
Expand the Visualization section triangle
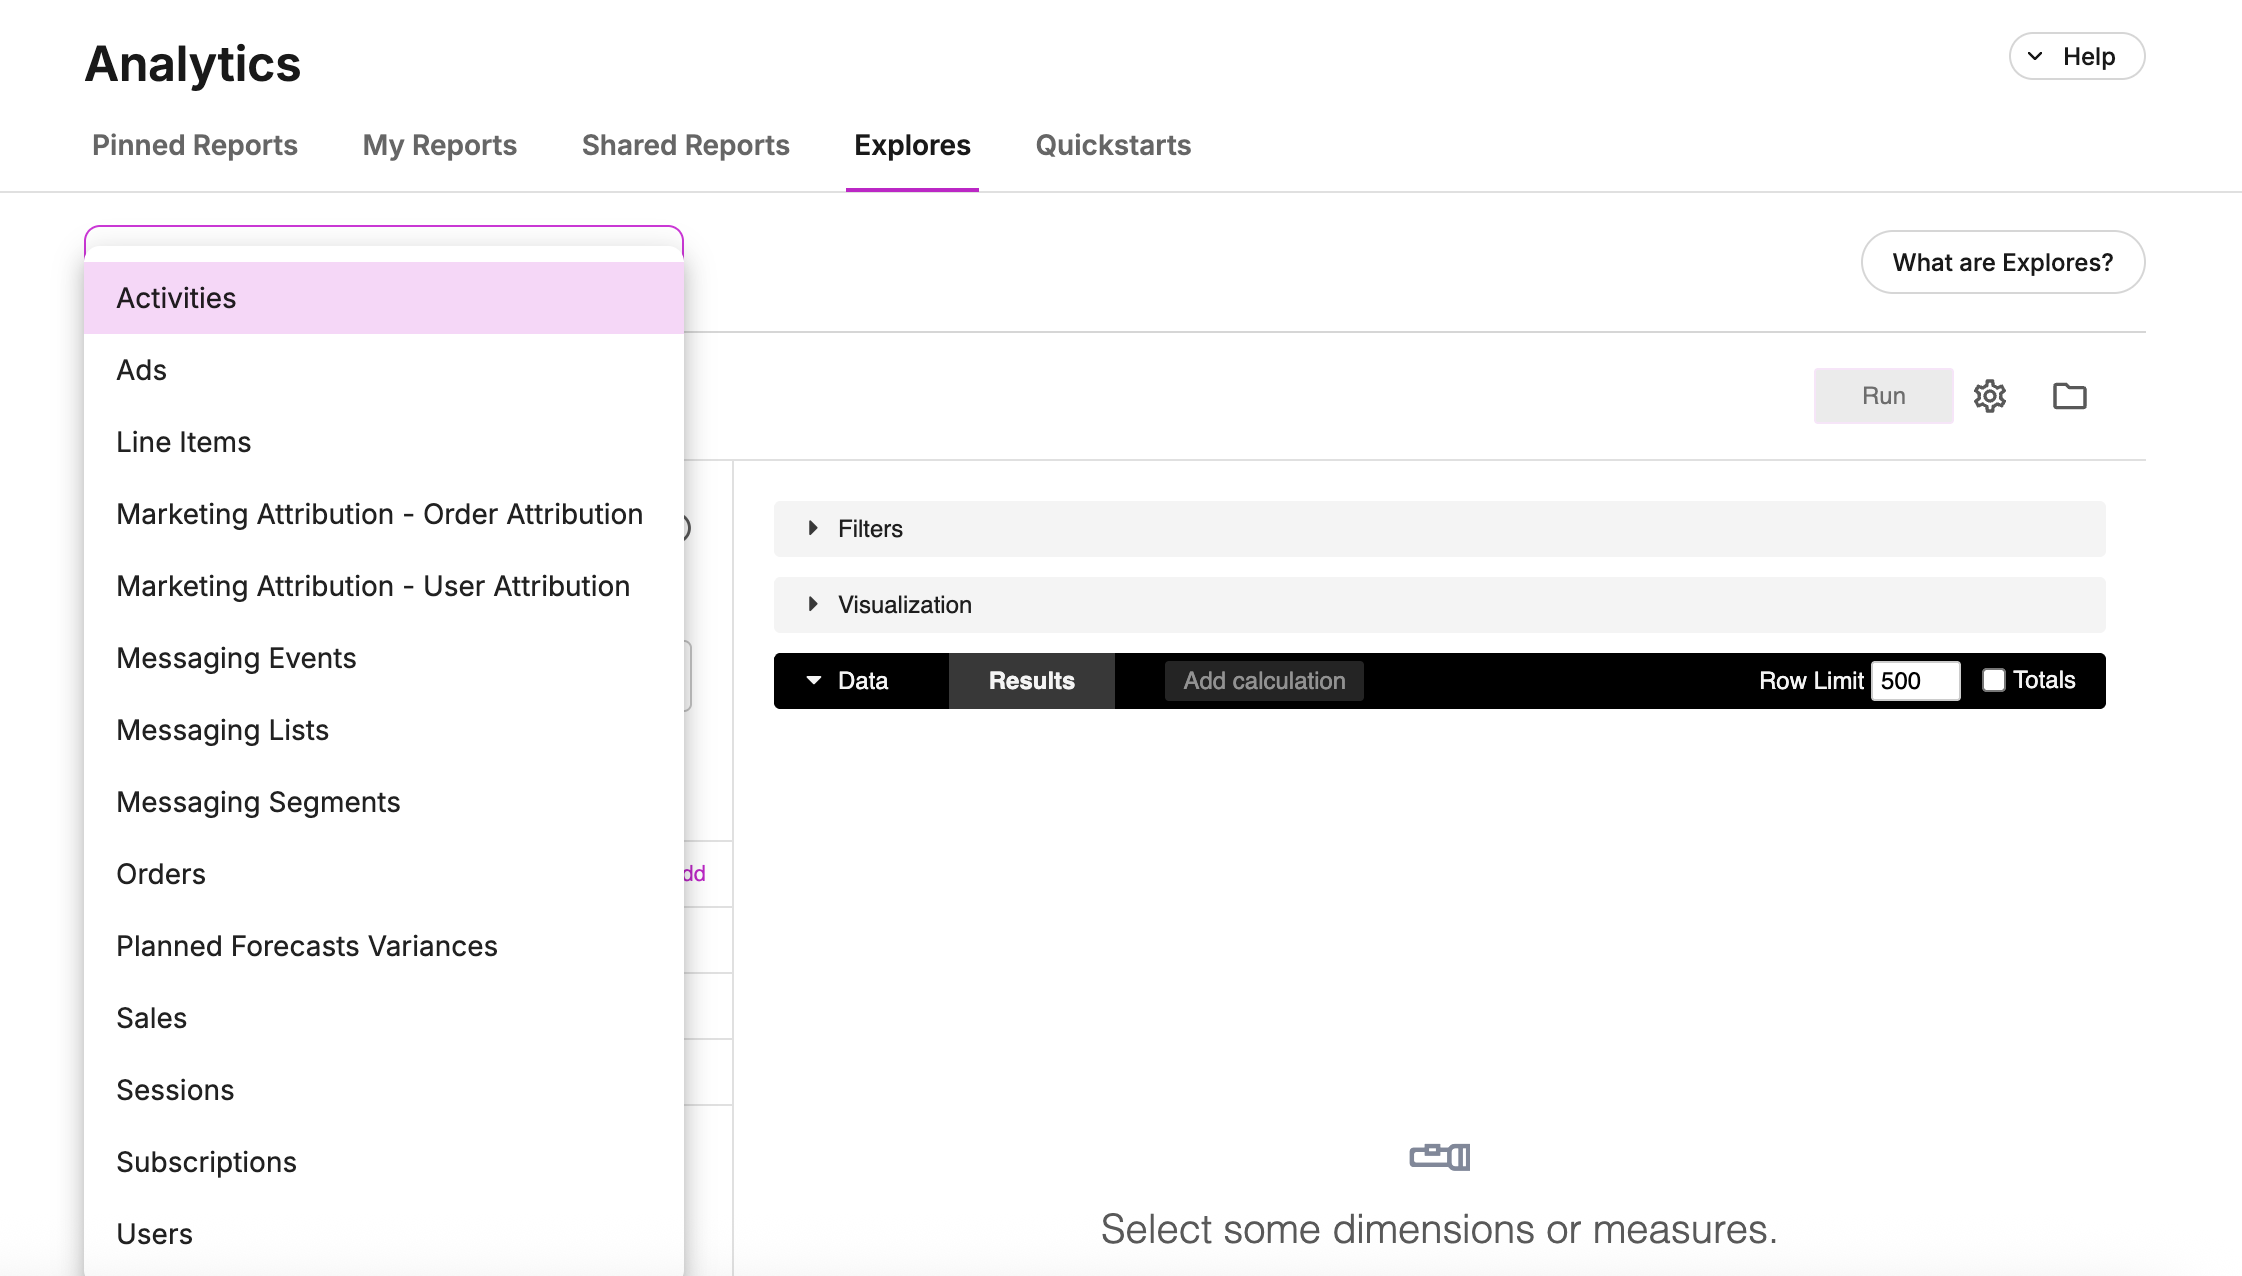pos(813,604)
